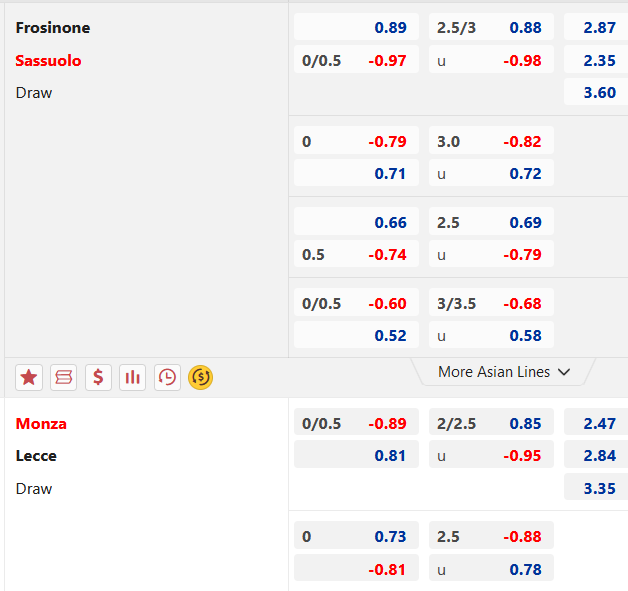
Task: Pick under odds -0.95 for Monza match
Action: coord(491,455)
